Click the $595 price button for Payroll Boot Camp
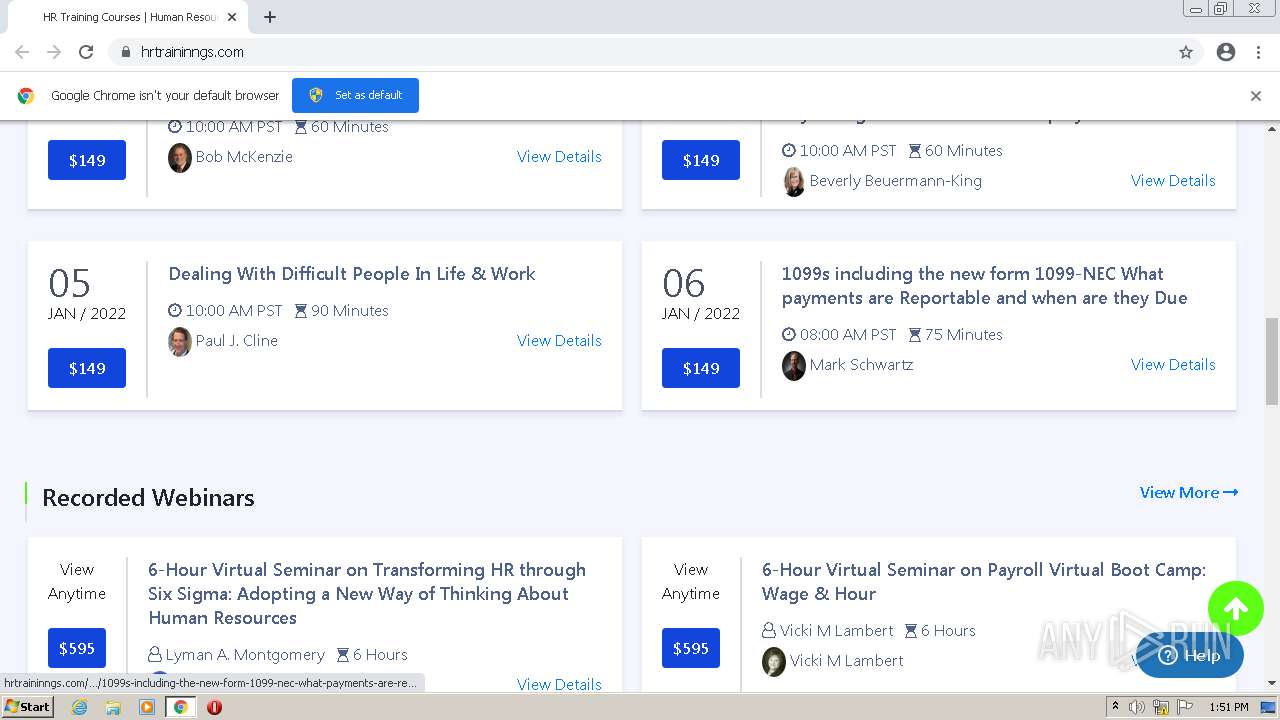The image size is (1280, 720). click(x=690, y=648)
